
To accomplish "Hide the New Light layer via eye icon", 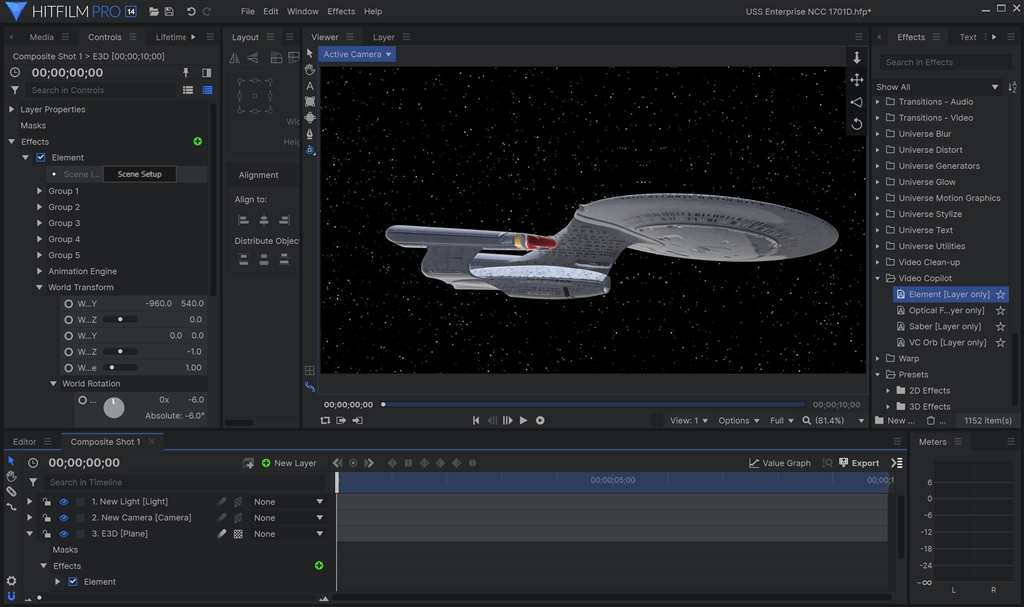I will tap(63, 502).
